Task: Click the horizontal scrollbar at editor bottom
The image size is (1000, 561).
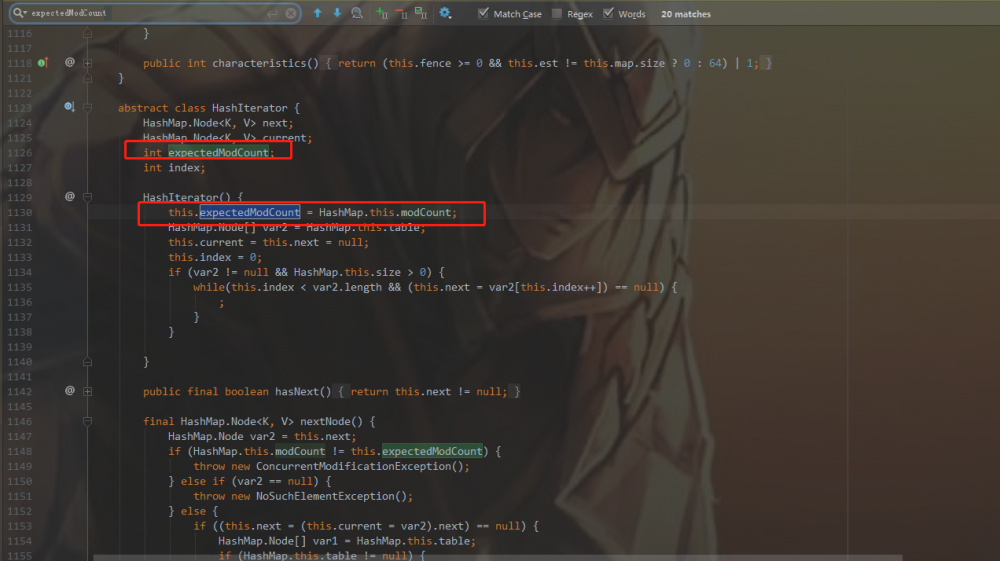Action: (x=497, y=558)
